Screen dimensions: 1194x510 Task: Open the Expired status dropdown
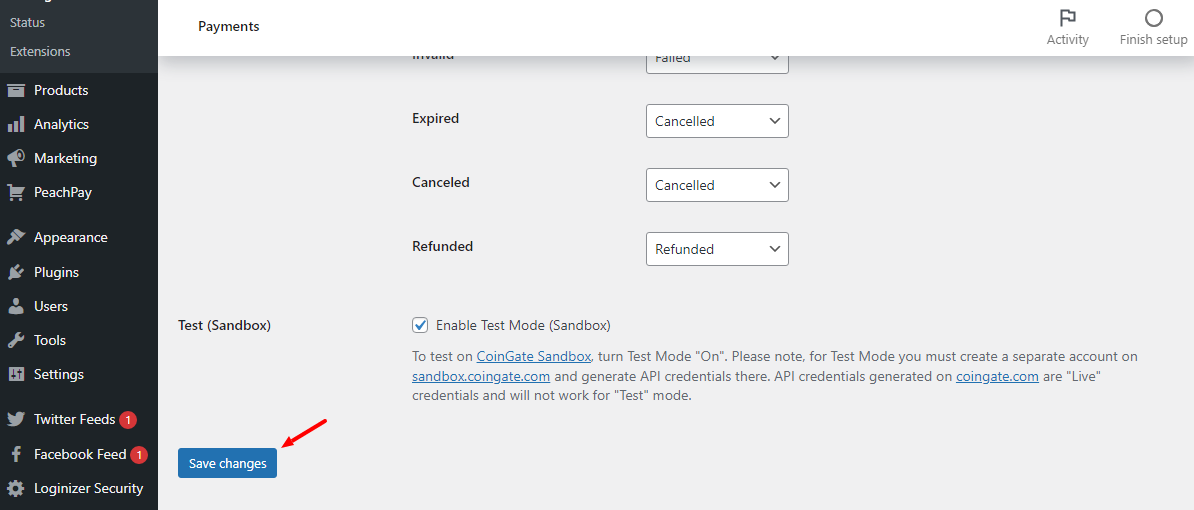pyautogui.click(x=717, y=121)
